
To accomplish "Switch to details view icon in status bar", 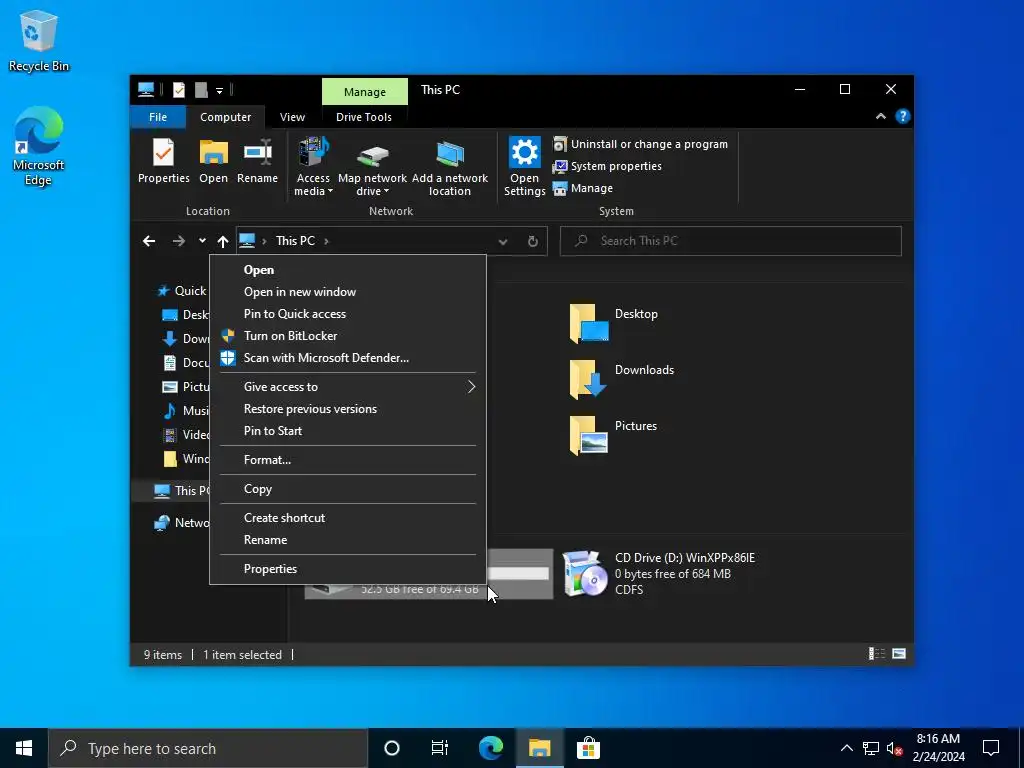I will tap(876, 654).
